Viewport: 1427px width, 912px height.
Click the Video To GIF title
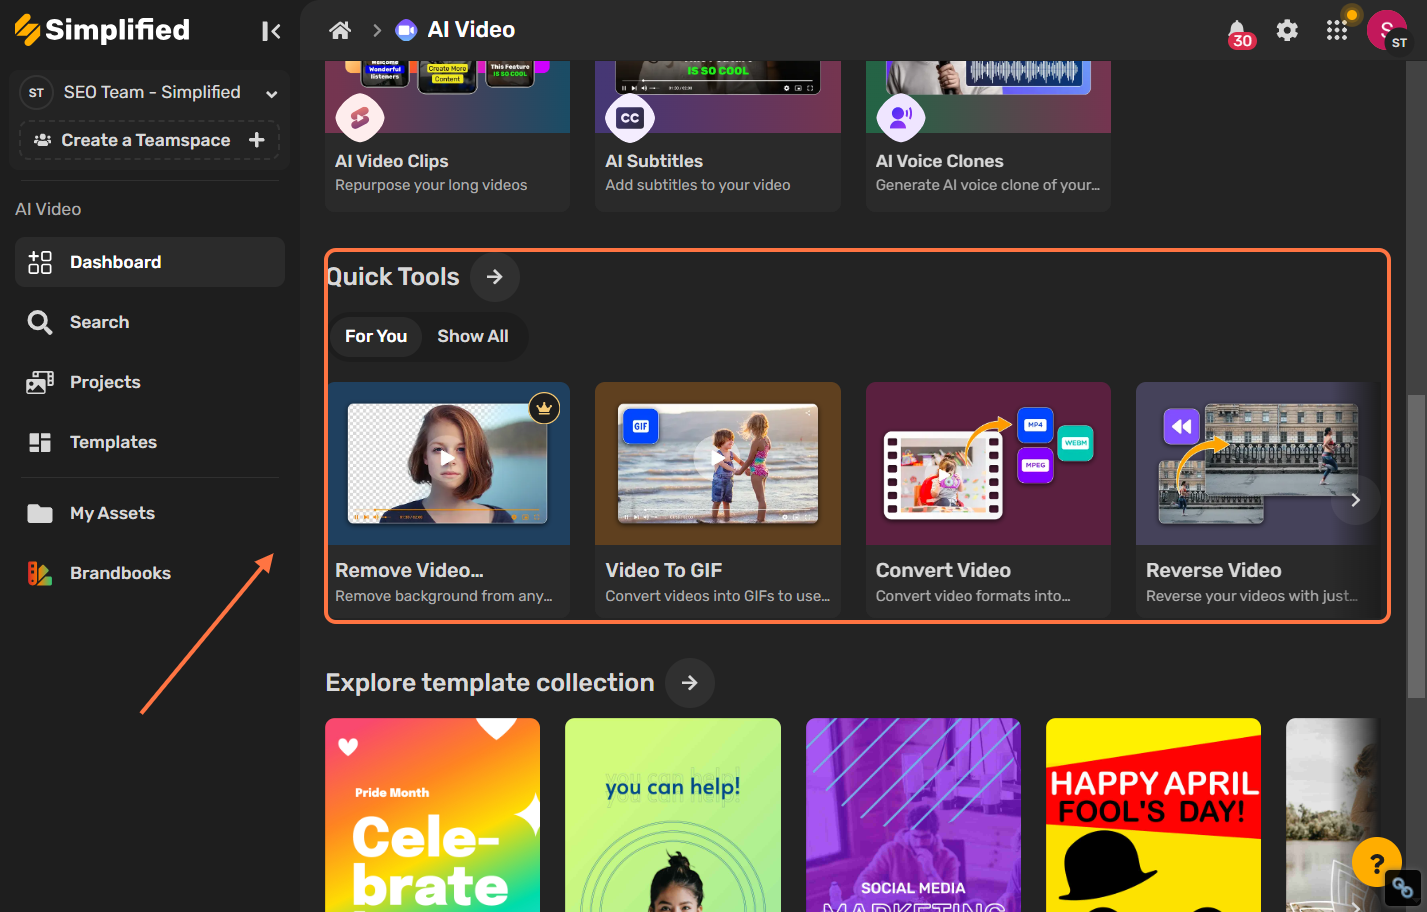coord(664,570)
